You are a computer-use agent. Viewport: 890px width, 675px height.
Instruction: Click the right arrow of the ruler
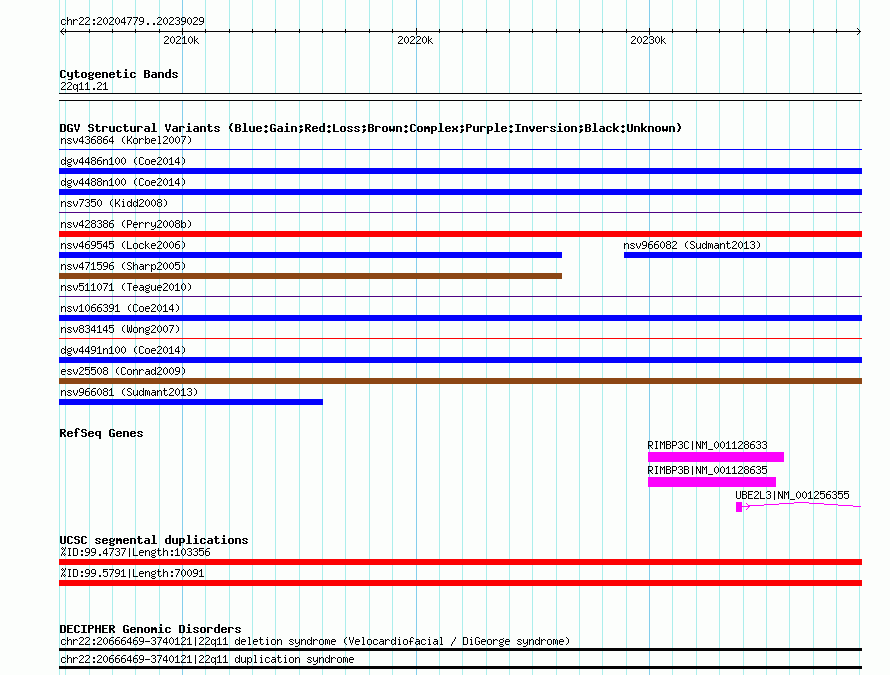point(858,32)
